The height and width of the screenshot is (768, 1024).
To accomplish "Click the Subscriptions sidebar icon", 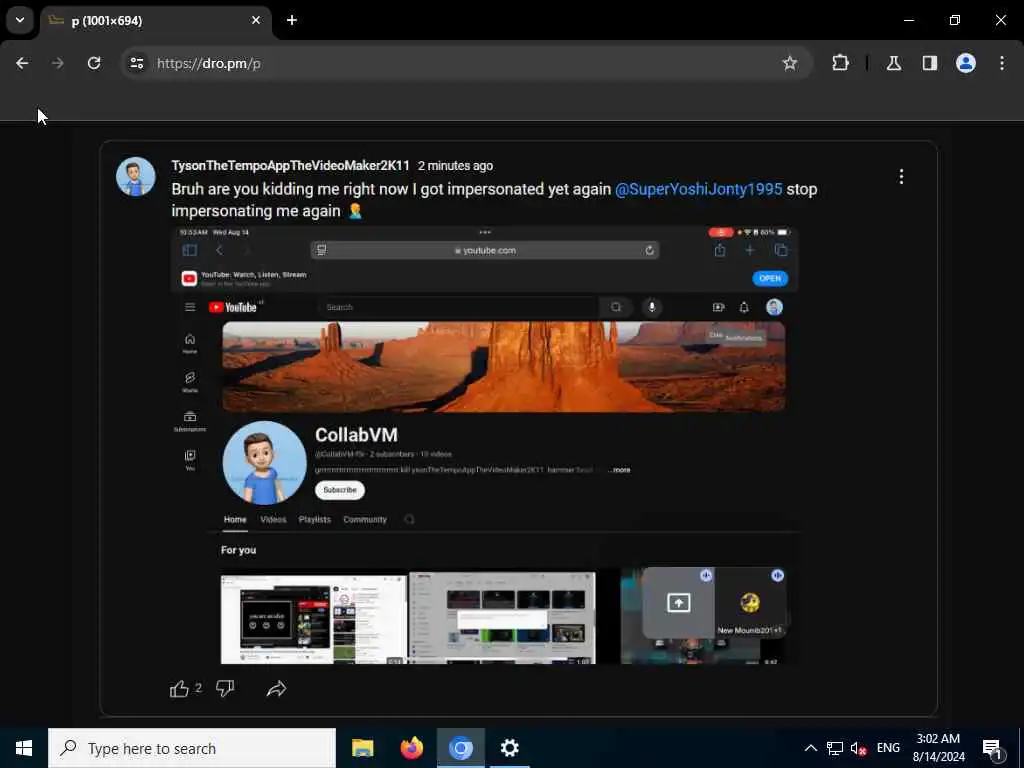I will pyautogui.click(x=190, y=421).
